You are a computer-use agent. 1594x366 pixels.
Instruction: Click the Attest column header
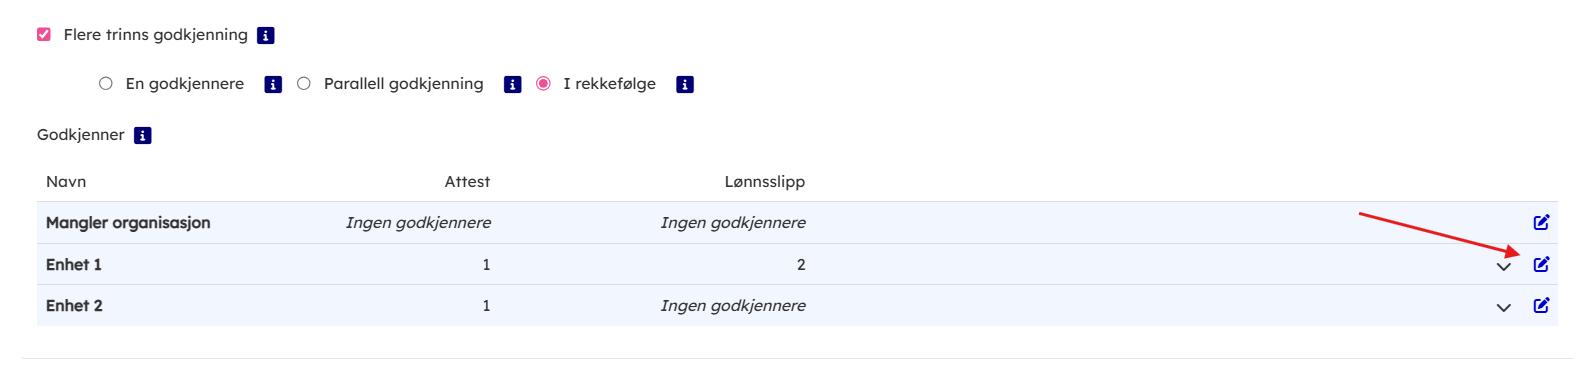467,181
